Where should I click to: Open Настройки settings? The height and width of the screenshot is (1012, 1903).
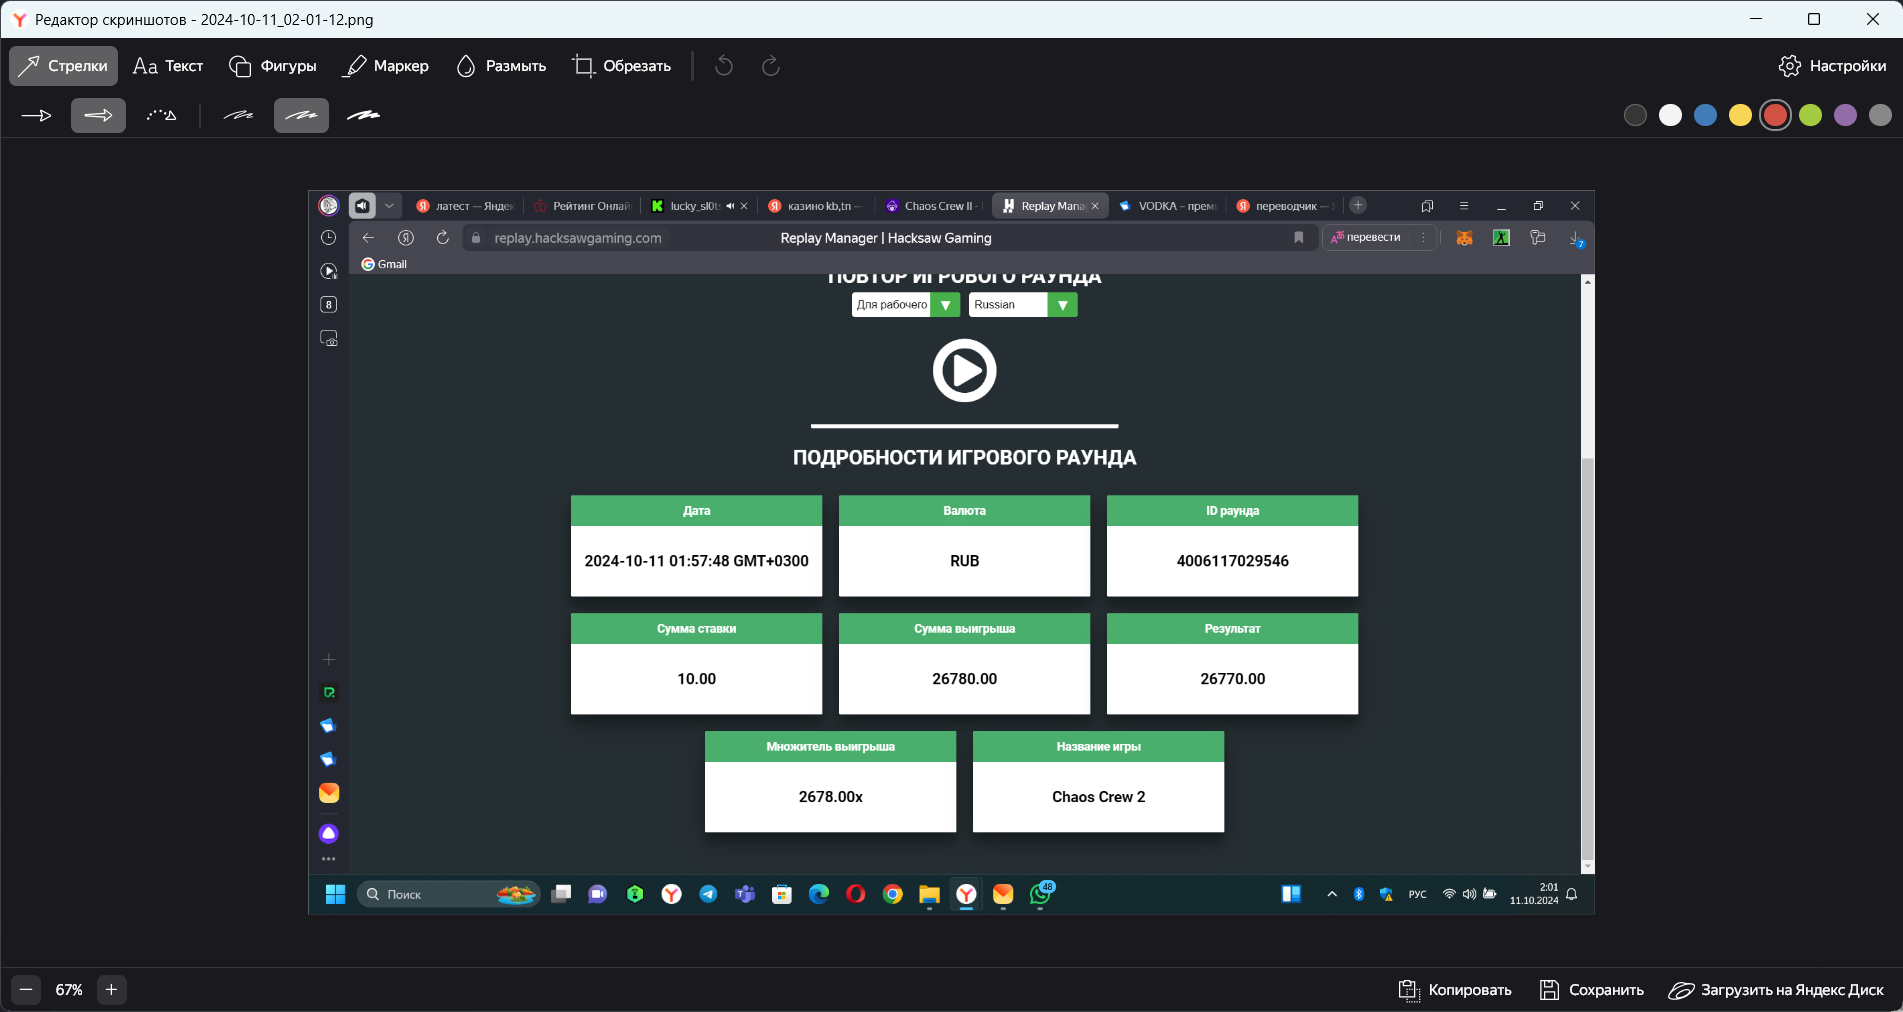click(1832, 66)
